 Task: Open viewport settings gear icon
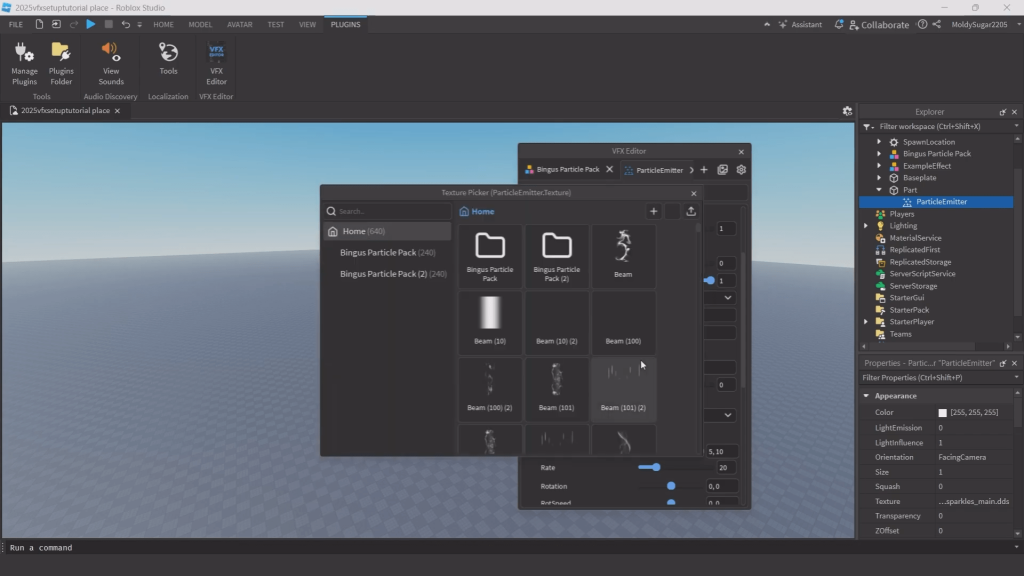[847, 111]
